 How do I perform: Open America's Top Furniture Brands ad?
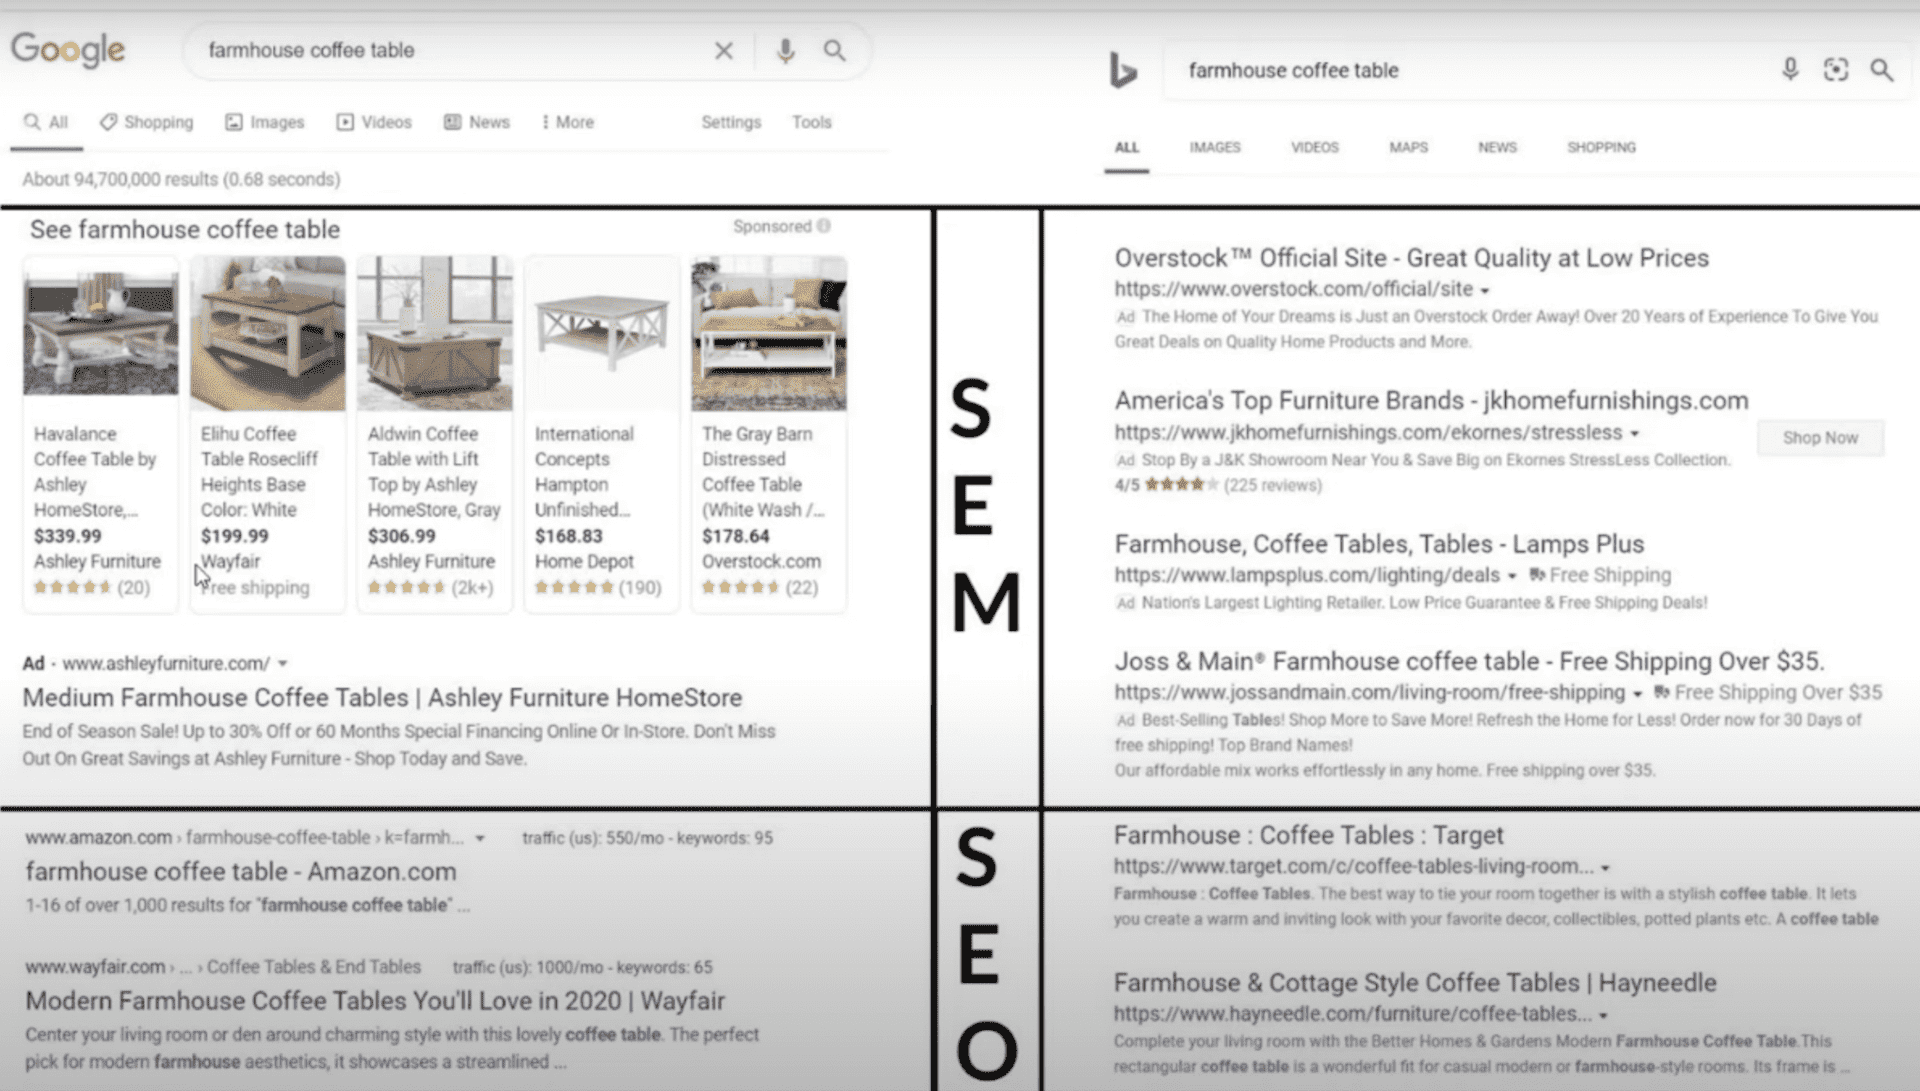pyautogui.click(x=1431, y=401)
